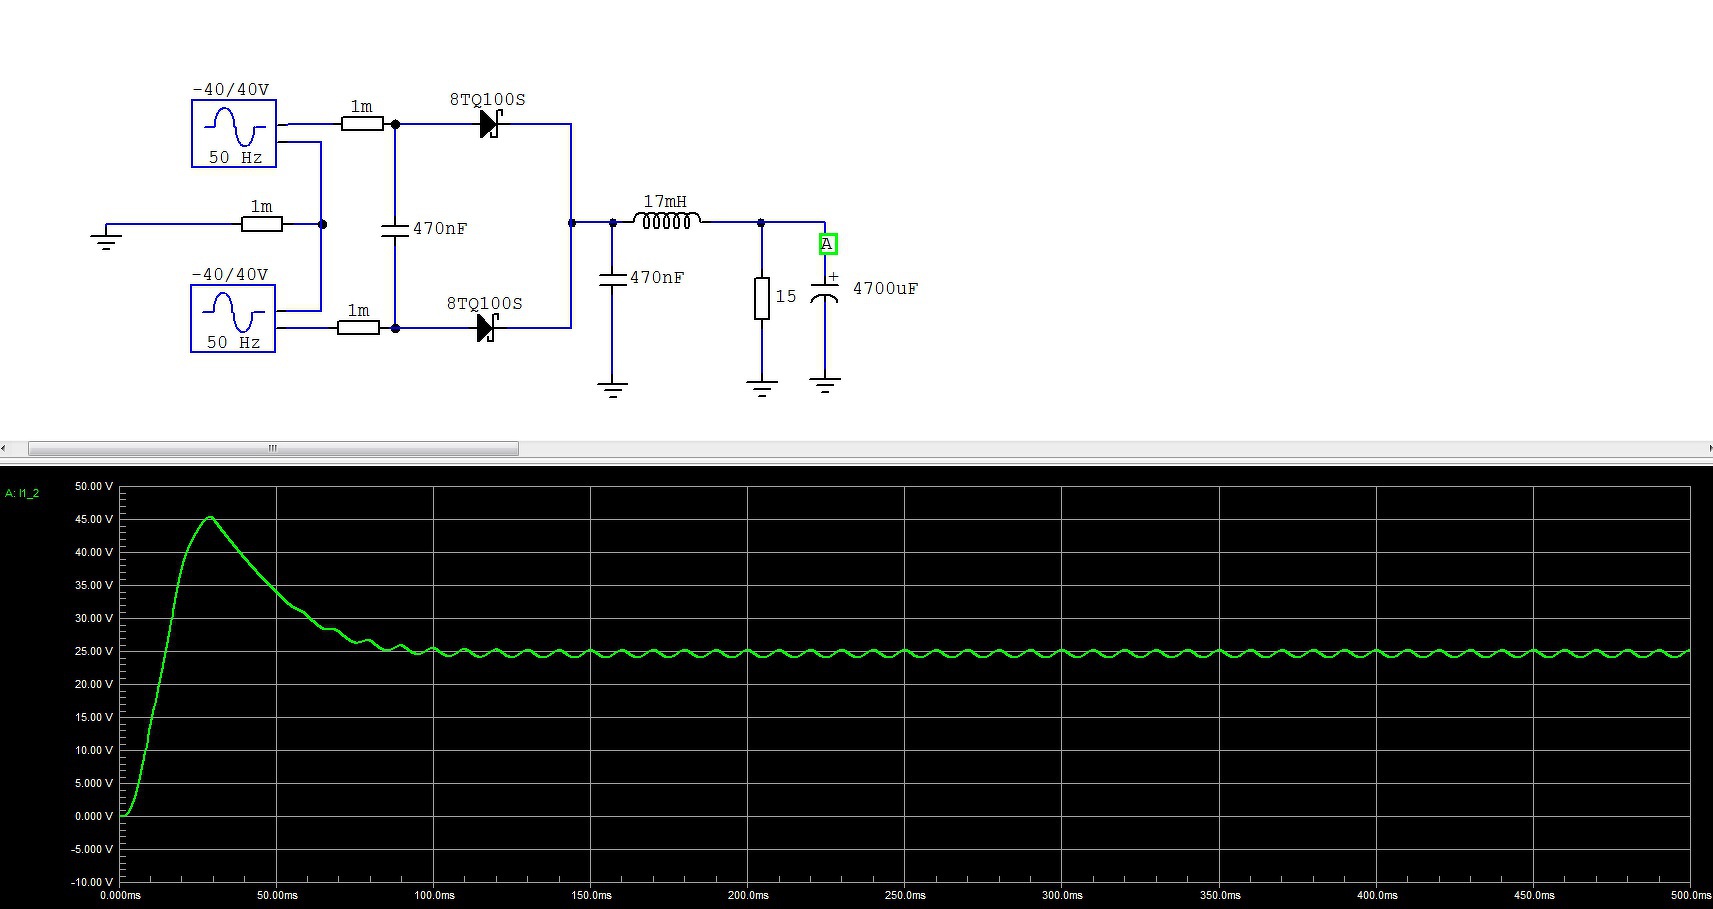The height and width of the screenshot is (909, 1713).
Task: Click the horizontal scrollbar thumb of the schematic
Action: pyautogui.click(x=273, y=448)
